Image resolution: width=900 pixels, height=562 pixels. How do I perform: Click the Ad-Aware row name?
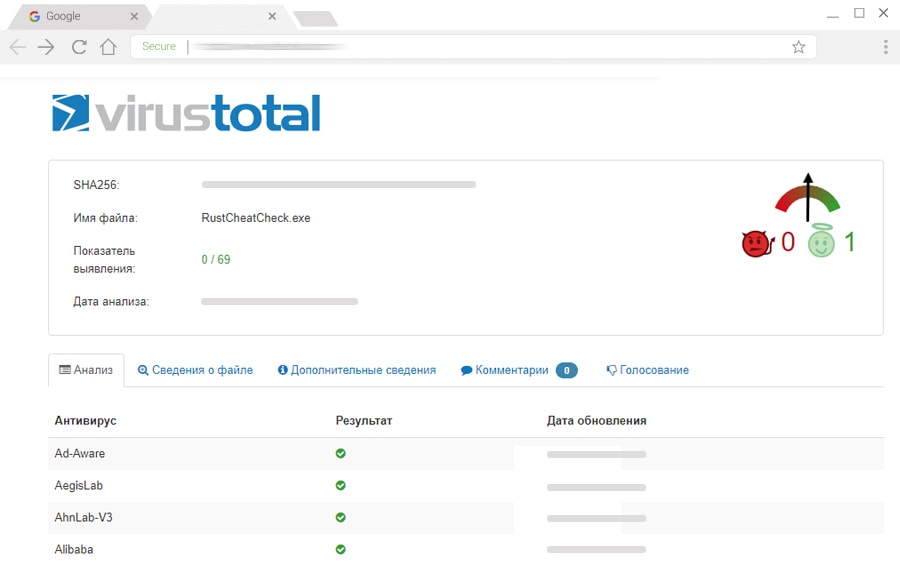point(80,454)
